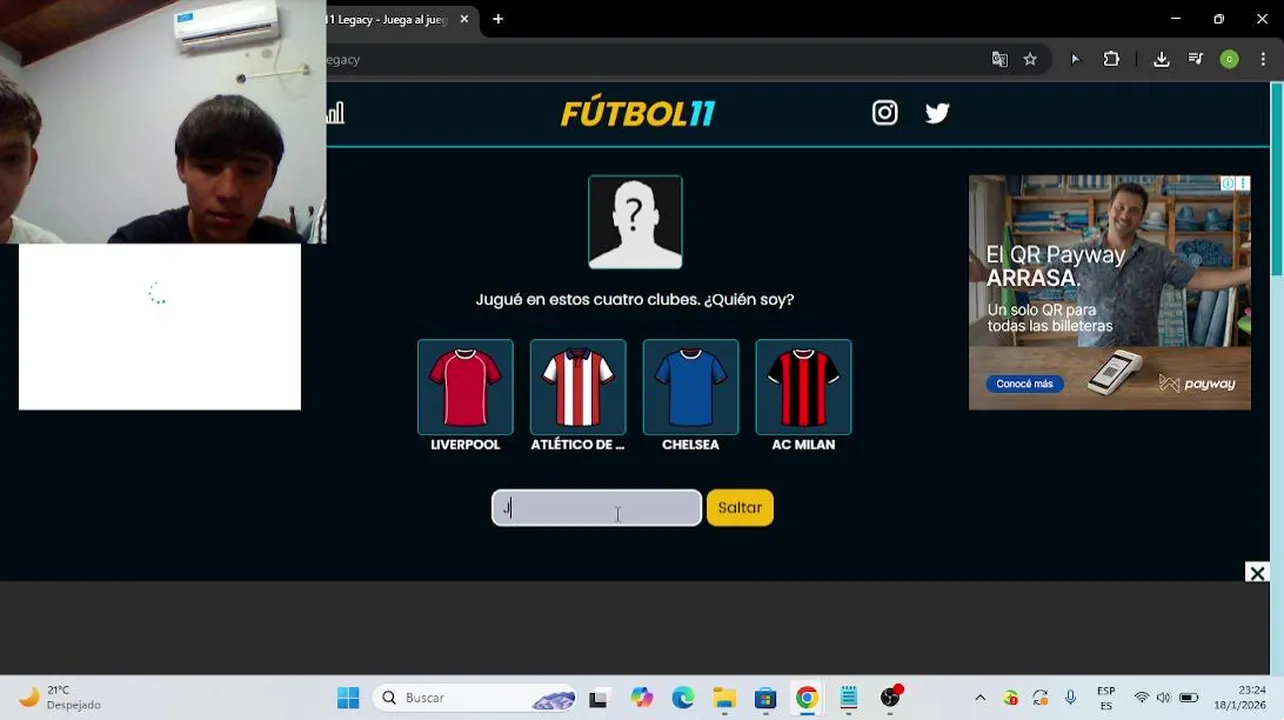The height and width of the screenshot is (720, 1284).
Task: Open File Explorer from the taskbar
Action: [724, 698]
